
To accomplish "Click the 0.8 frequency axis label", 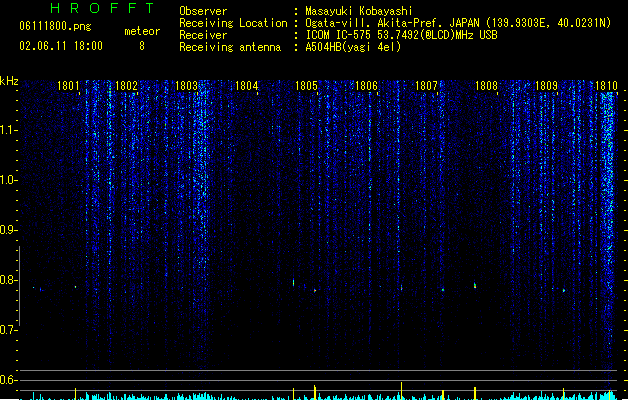I will pos(8,280).
